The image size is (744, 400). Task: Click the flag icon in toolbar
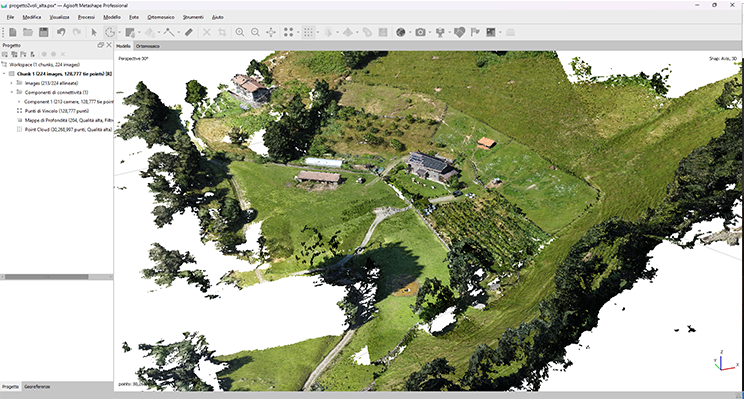(475, 32)
